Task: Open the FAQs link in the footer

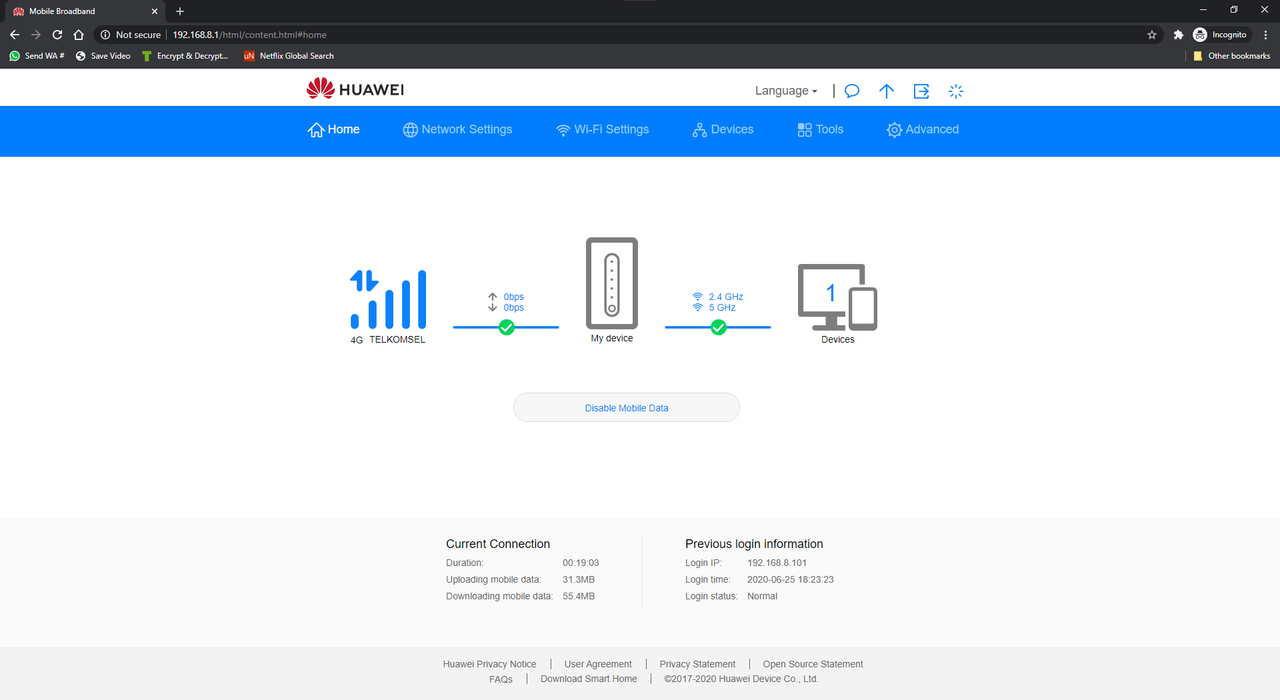Action: point(500,678)
